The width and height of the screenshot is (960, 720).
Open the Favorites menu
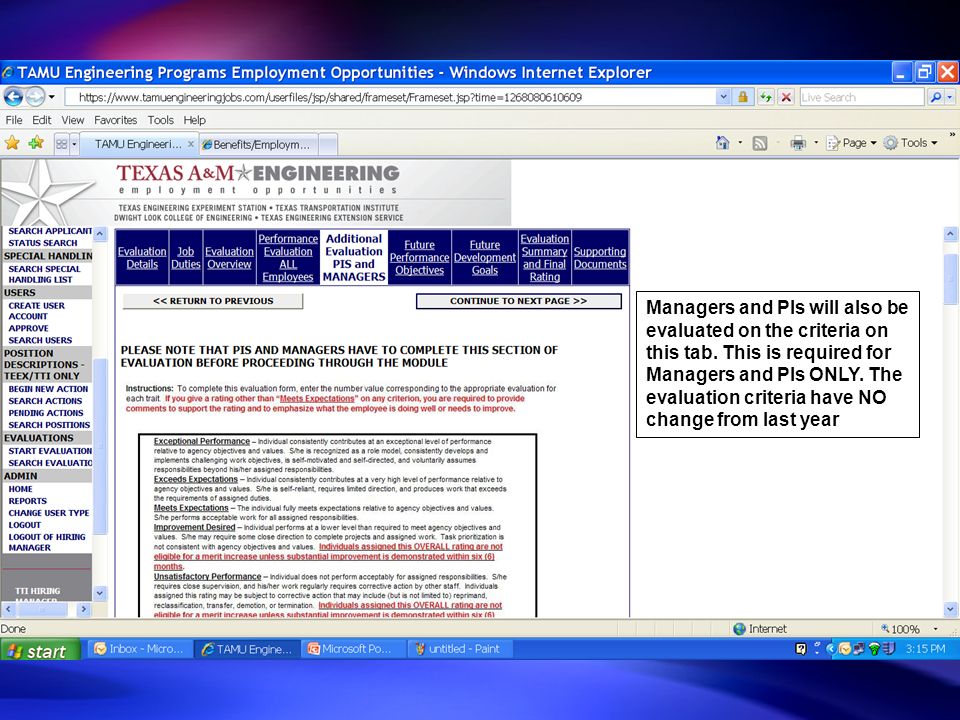click(x=115, y=120)
